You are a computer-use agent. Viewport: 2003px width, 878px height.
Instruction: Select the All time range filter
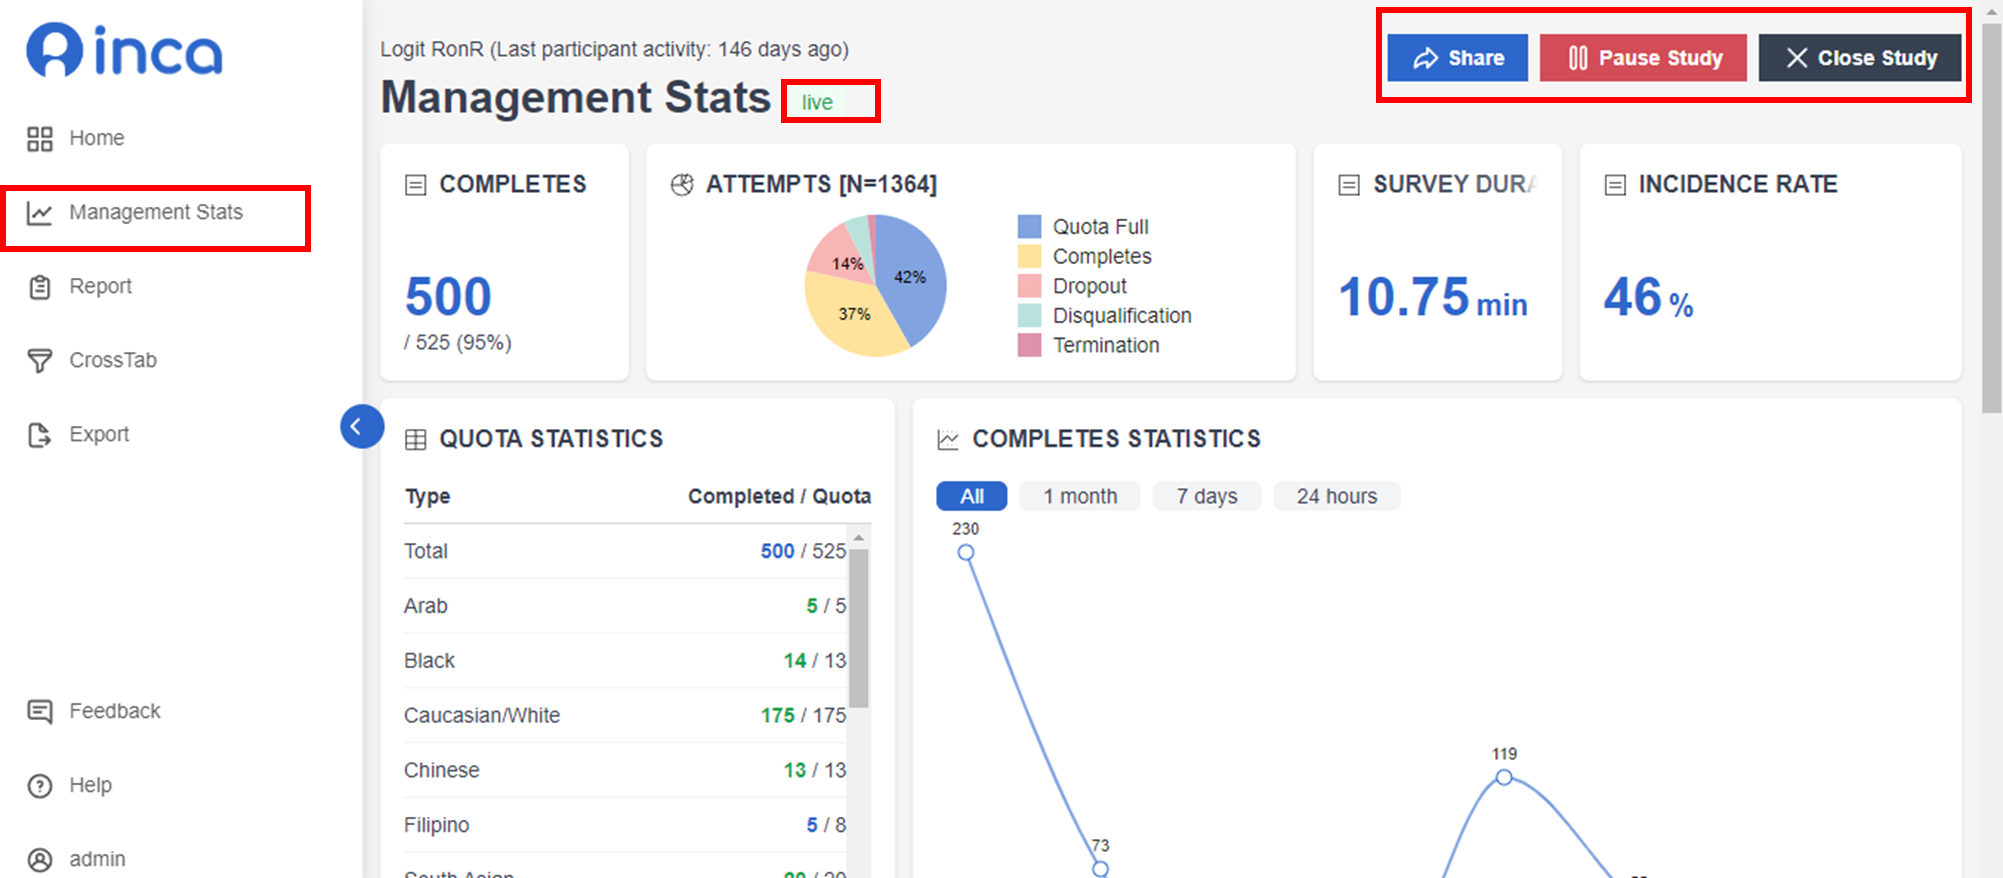(x=972, y=497)
